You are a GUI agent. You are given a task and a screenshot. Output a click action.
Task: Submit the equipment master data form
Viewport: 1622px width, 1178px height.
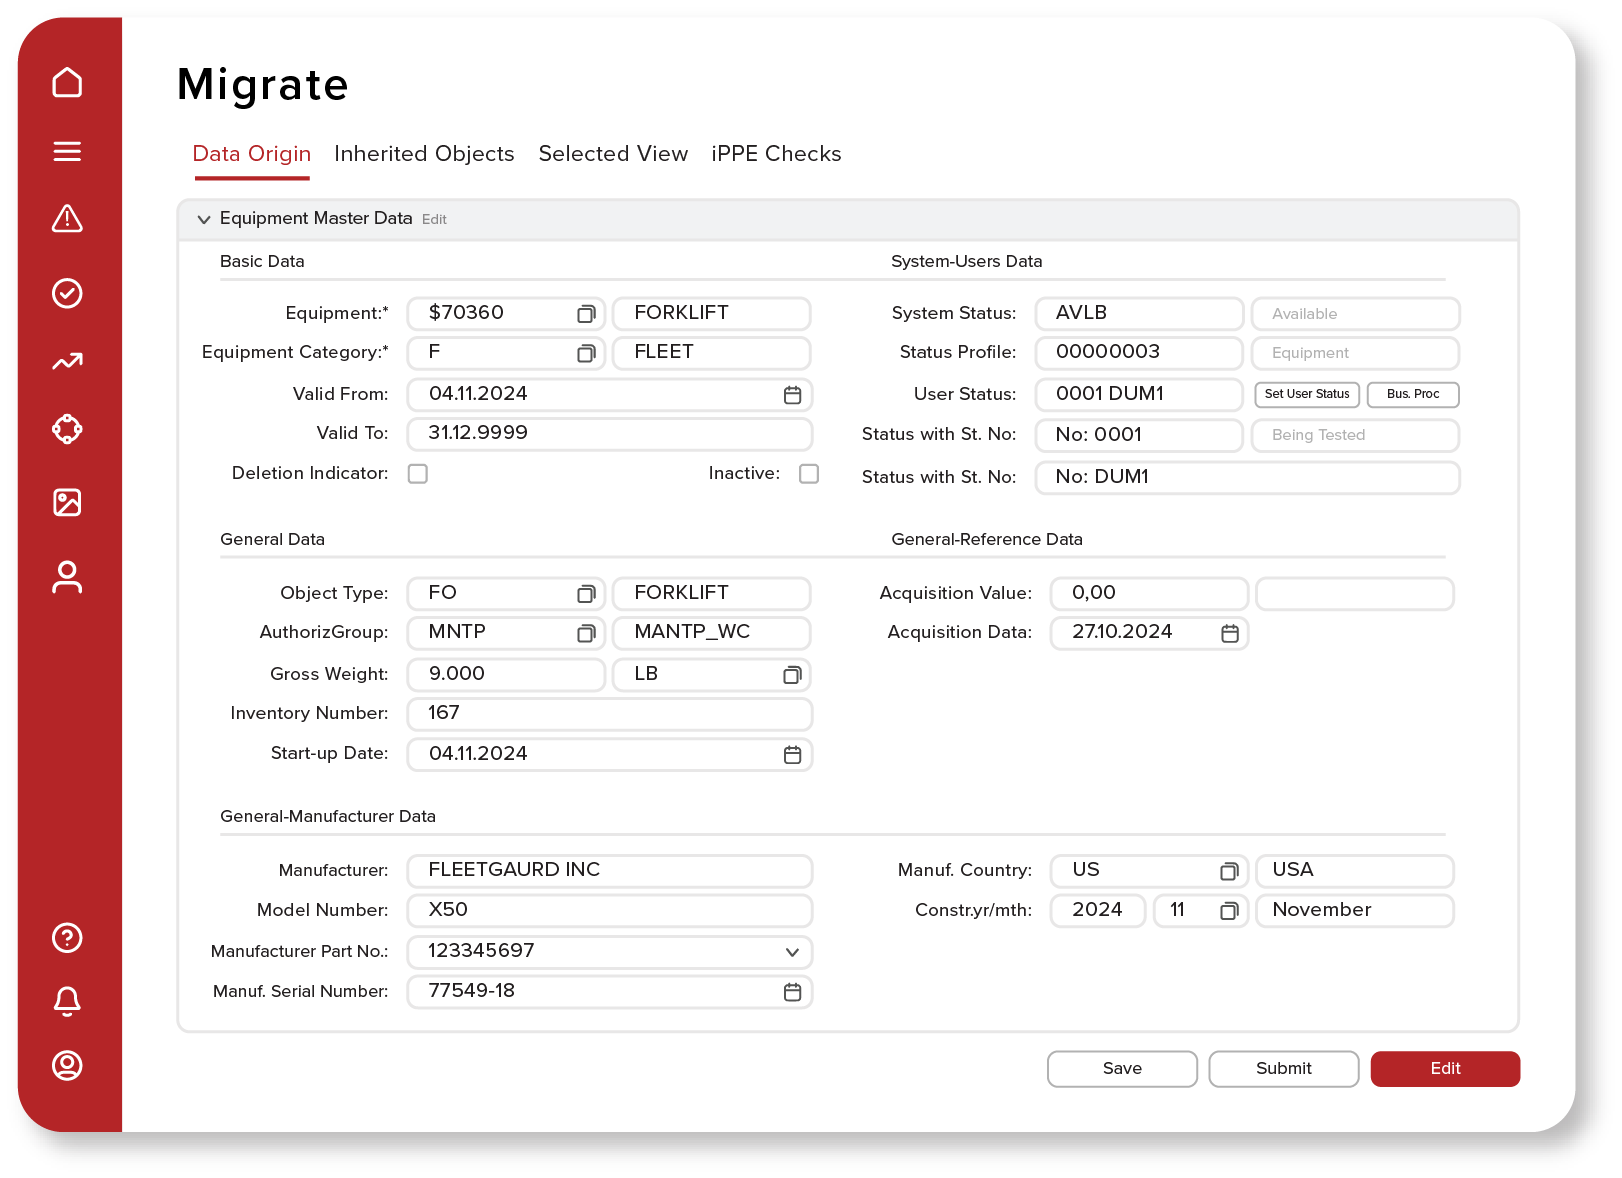[1283, 1068]
